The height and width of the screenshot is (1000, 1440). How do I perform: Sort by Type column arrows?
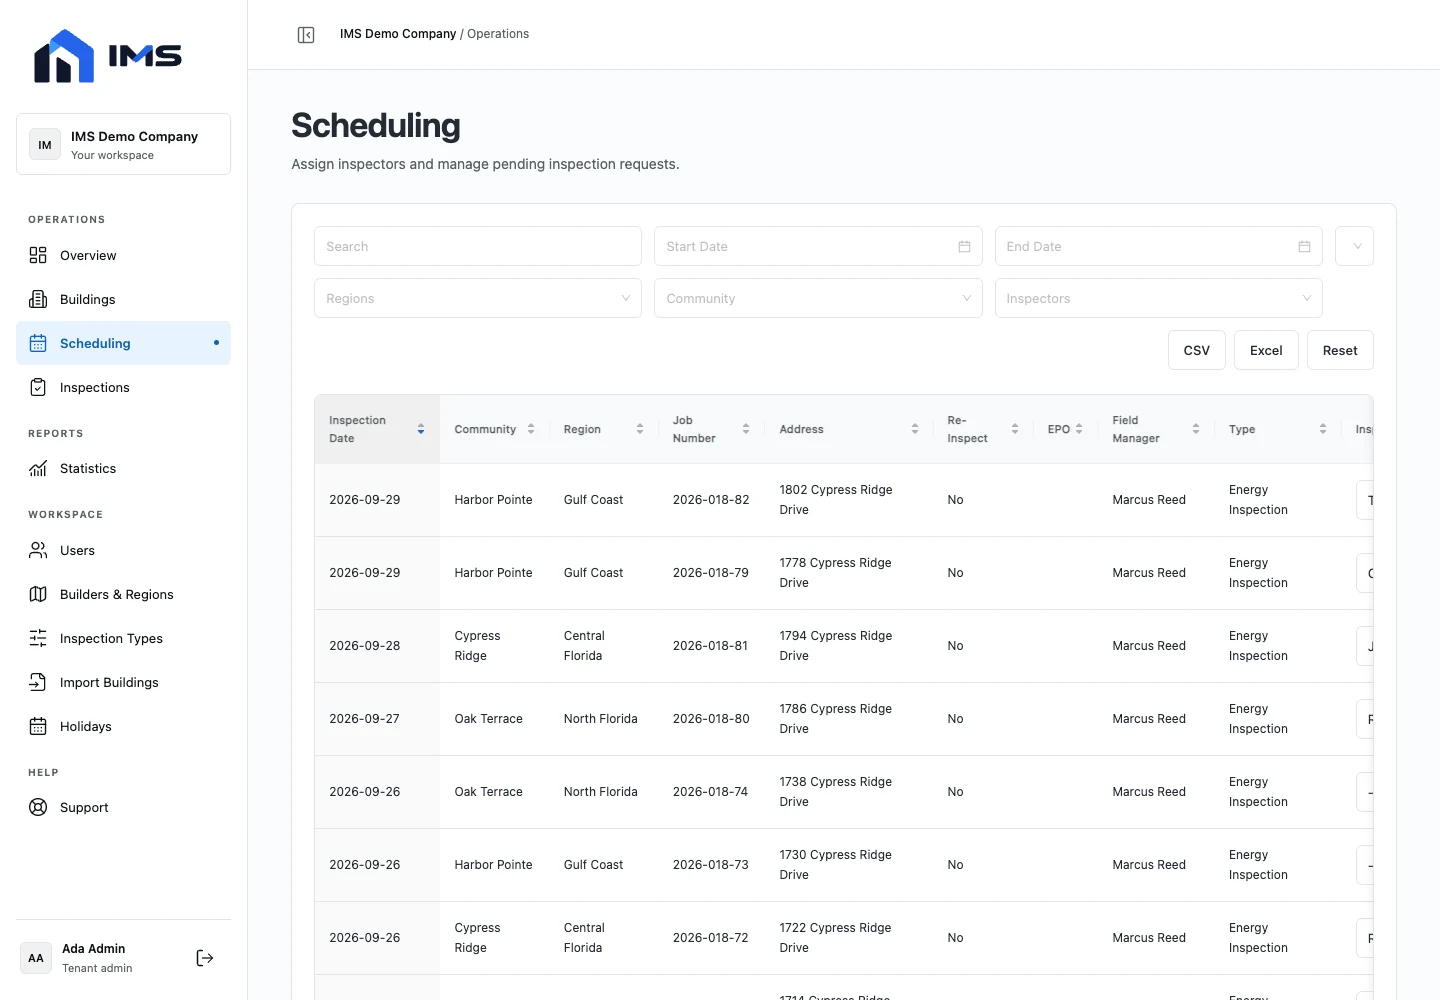[1323, 429]
